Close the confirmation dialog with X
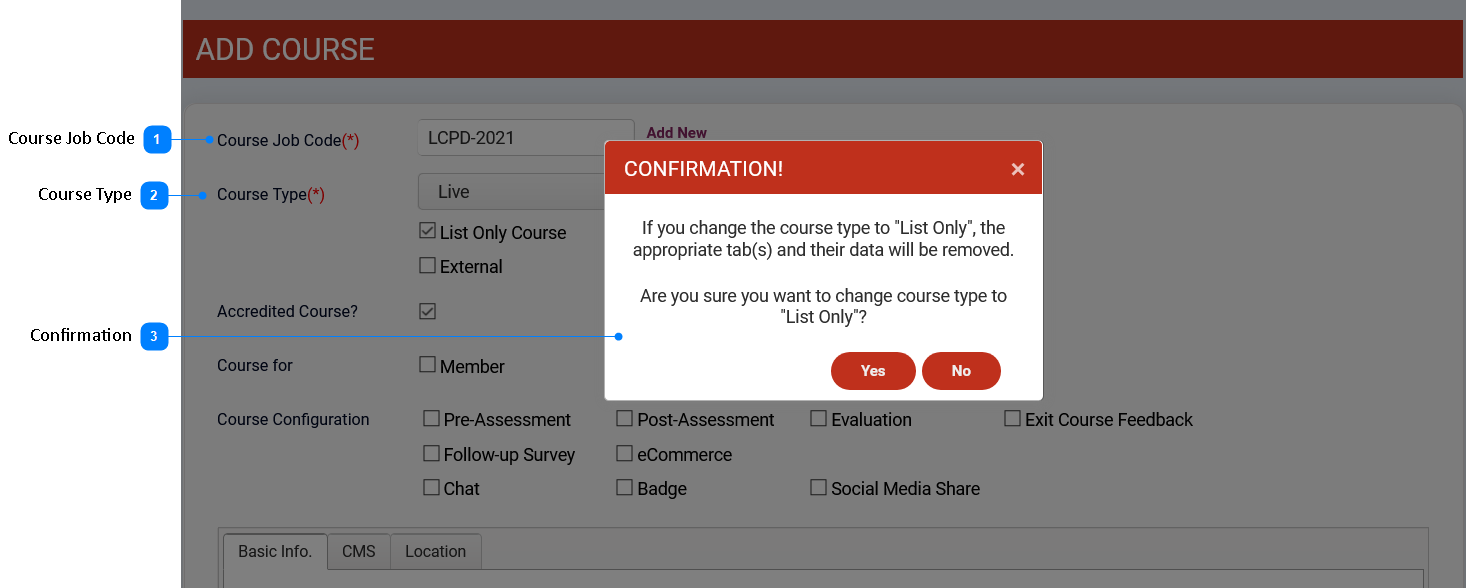Viewport: 1466px width, 588px height. pos(1017,169)
